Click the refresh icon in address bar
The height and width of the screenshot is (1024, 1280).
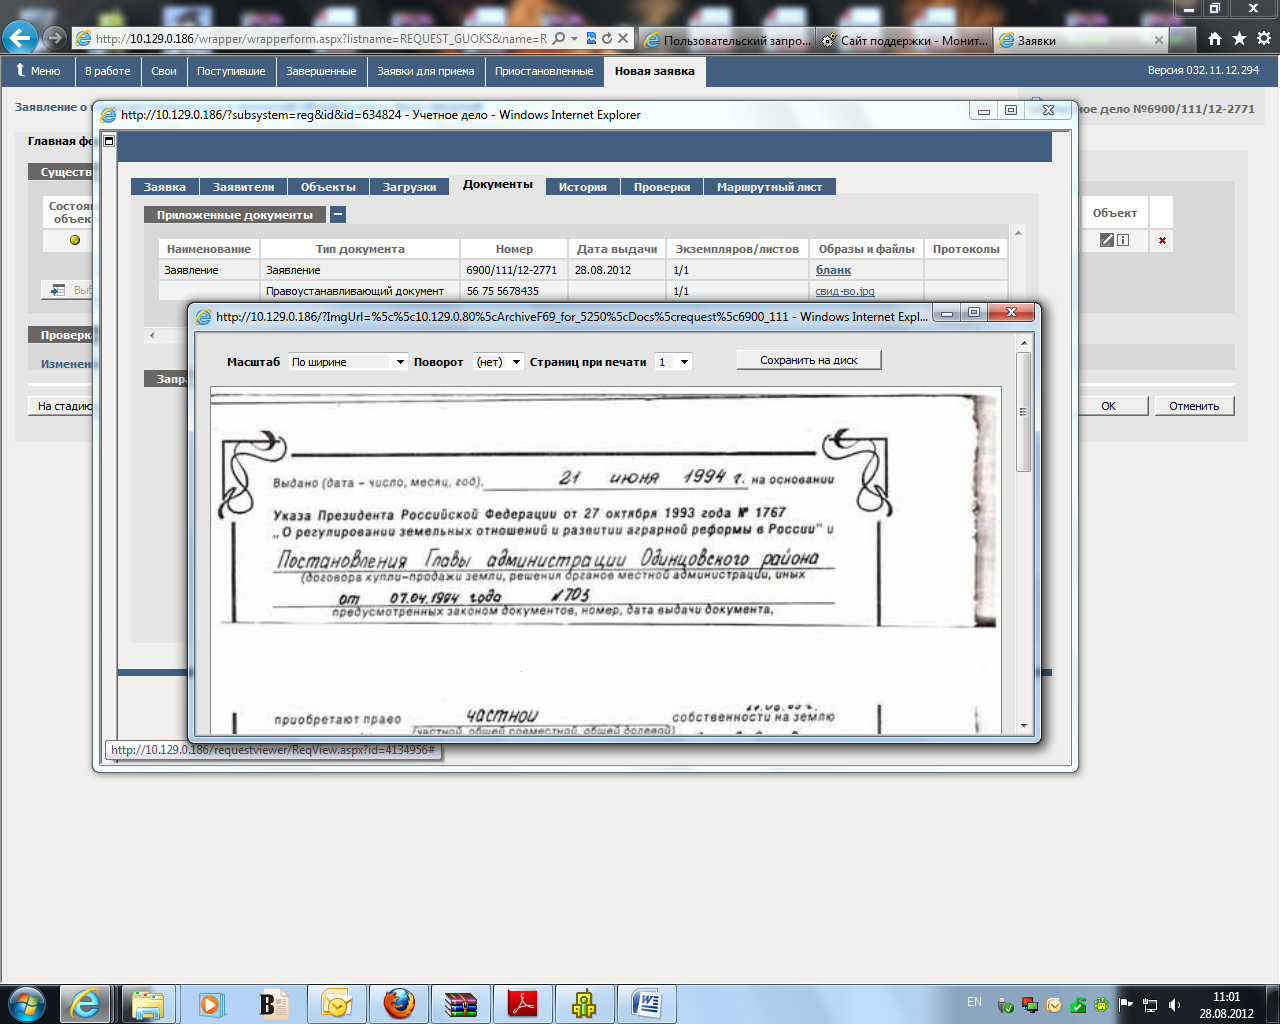607,38
